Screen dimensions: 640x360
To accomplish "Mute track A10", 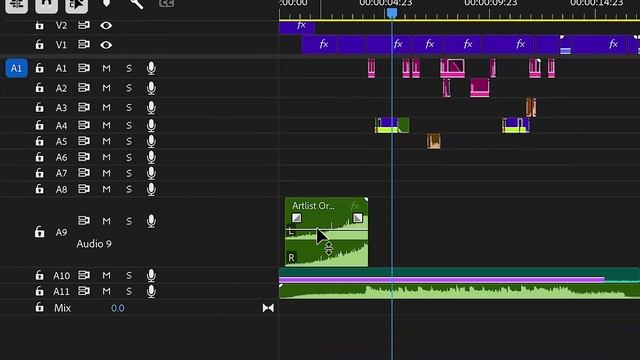I will click(106, 276).
